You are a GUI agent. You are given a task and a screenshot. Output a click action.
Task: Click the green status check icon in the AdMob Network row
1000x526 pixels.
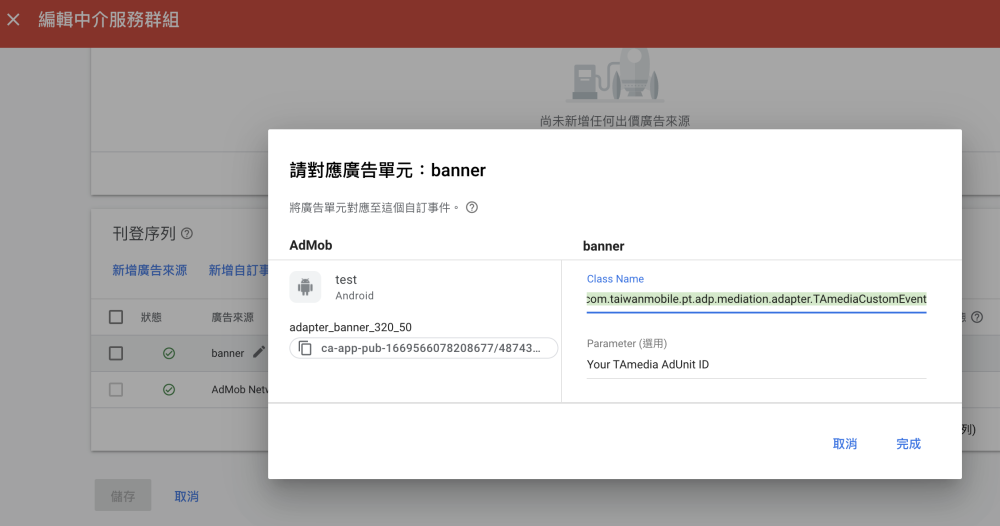tap(169, 390)
